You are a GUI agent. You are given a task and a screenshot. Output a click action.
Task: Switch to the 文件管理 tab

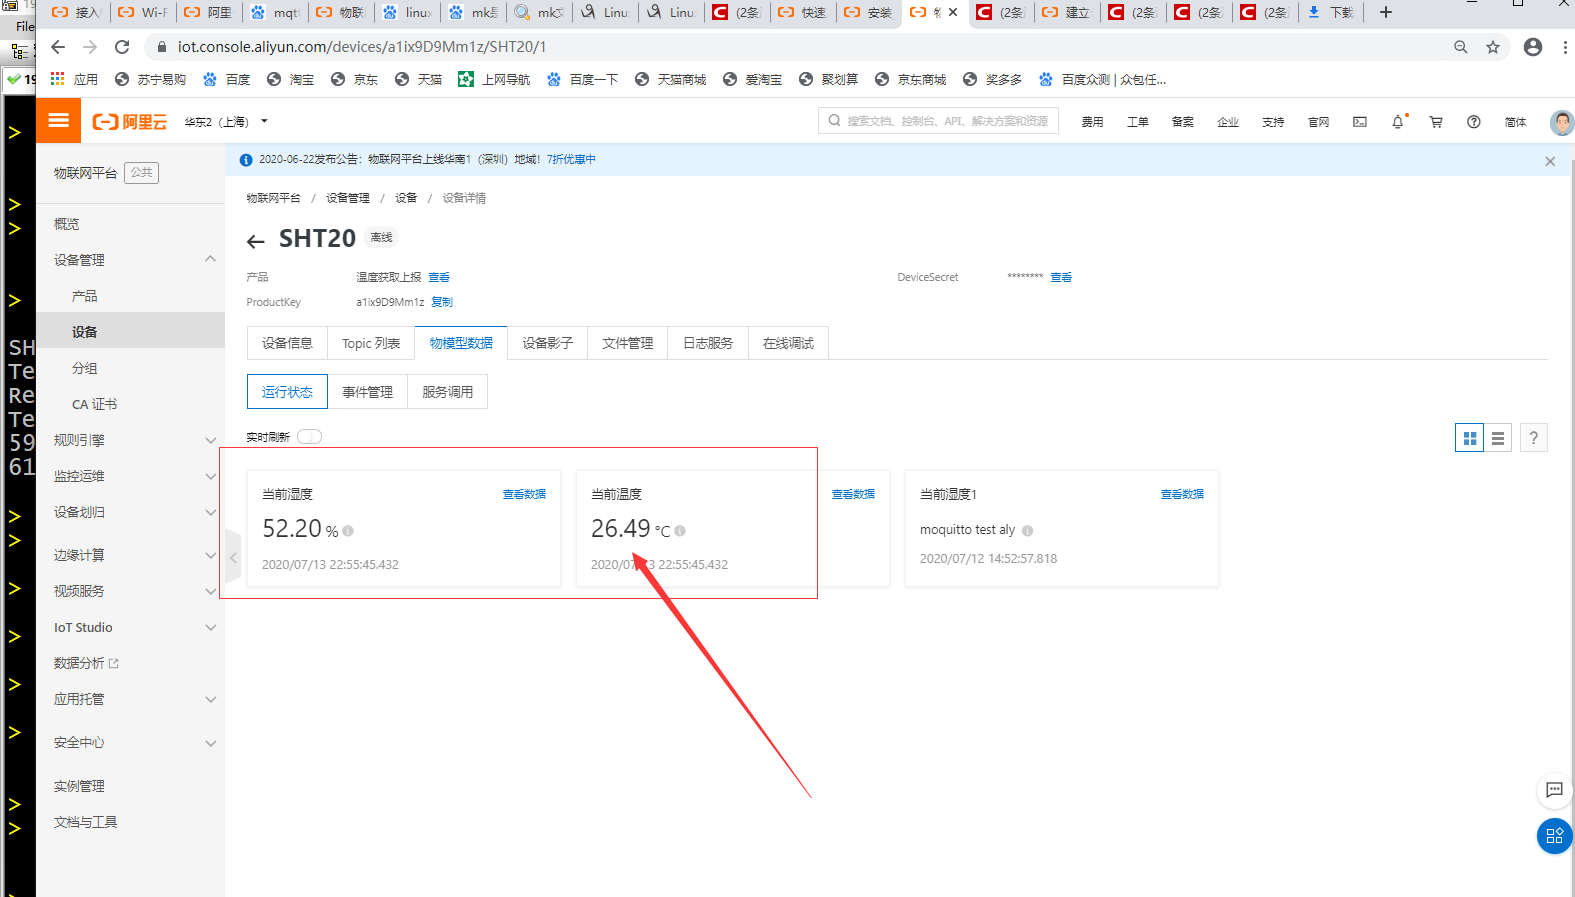[x=627, y=343]
